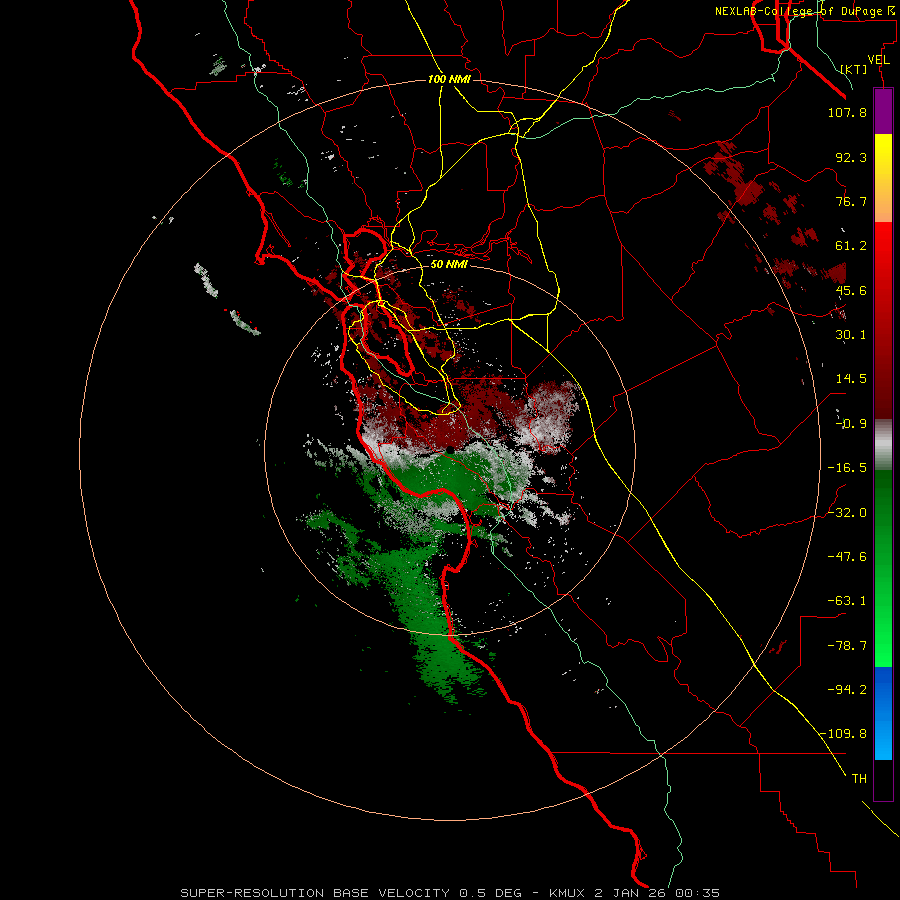Click the '100 NMI' range ring label
This screenshot has height=900, width=900.
tap(449, 79)
